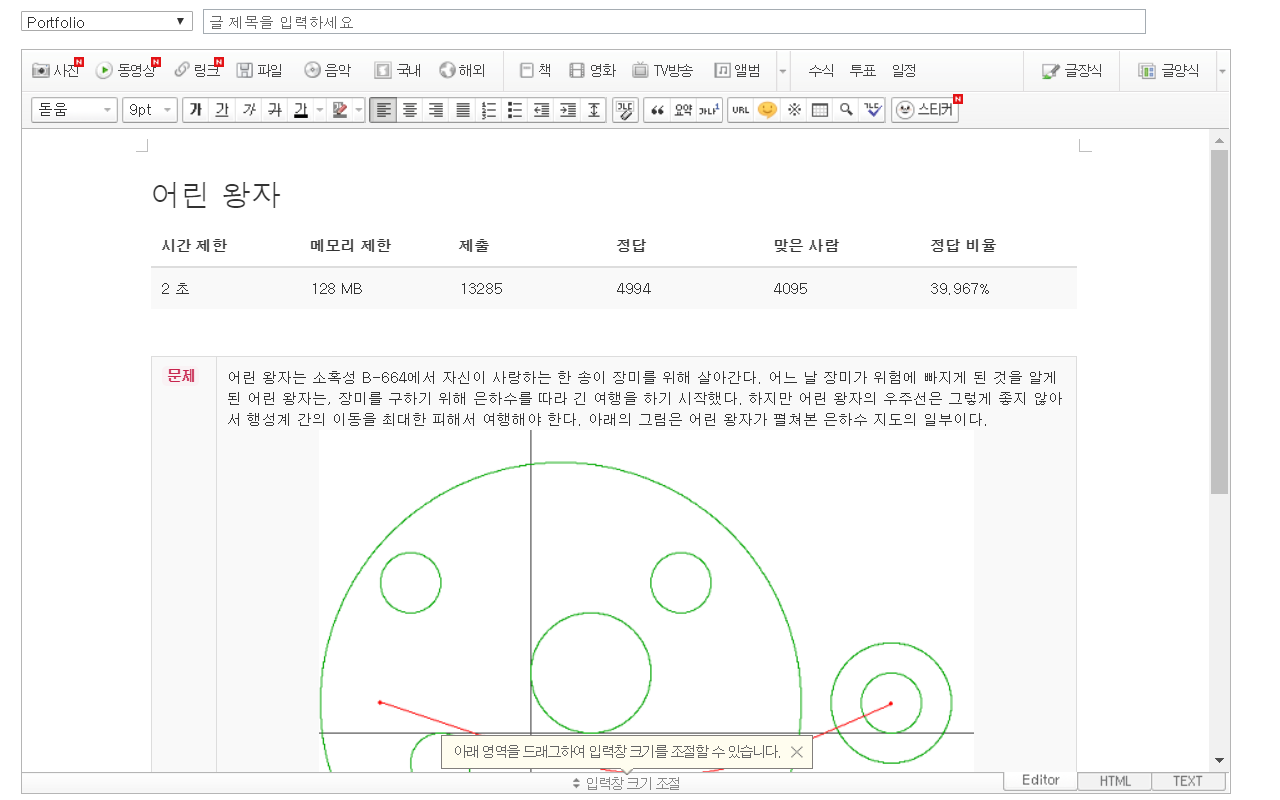The width and height of the screenshot is (1280, 800).
Task: Open find and replace magnifier
Action: pos(846,110)
